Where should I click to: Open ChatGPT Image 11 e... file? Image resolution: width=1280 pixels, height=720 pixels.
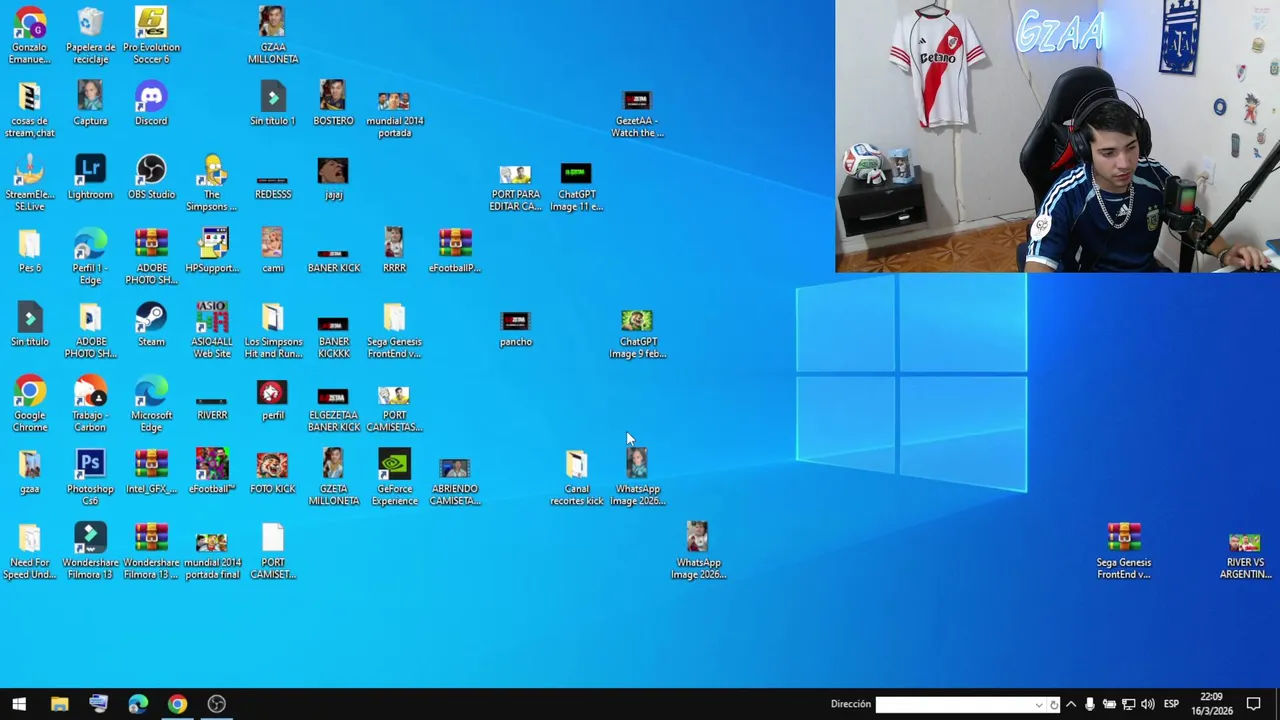coord(576,187)
